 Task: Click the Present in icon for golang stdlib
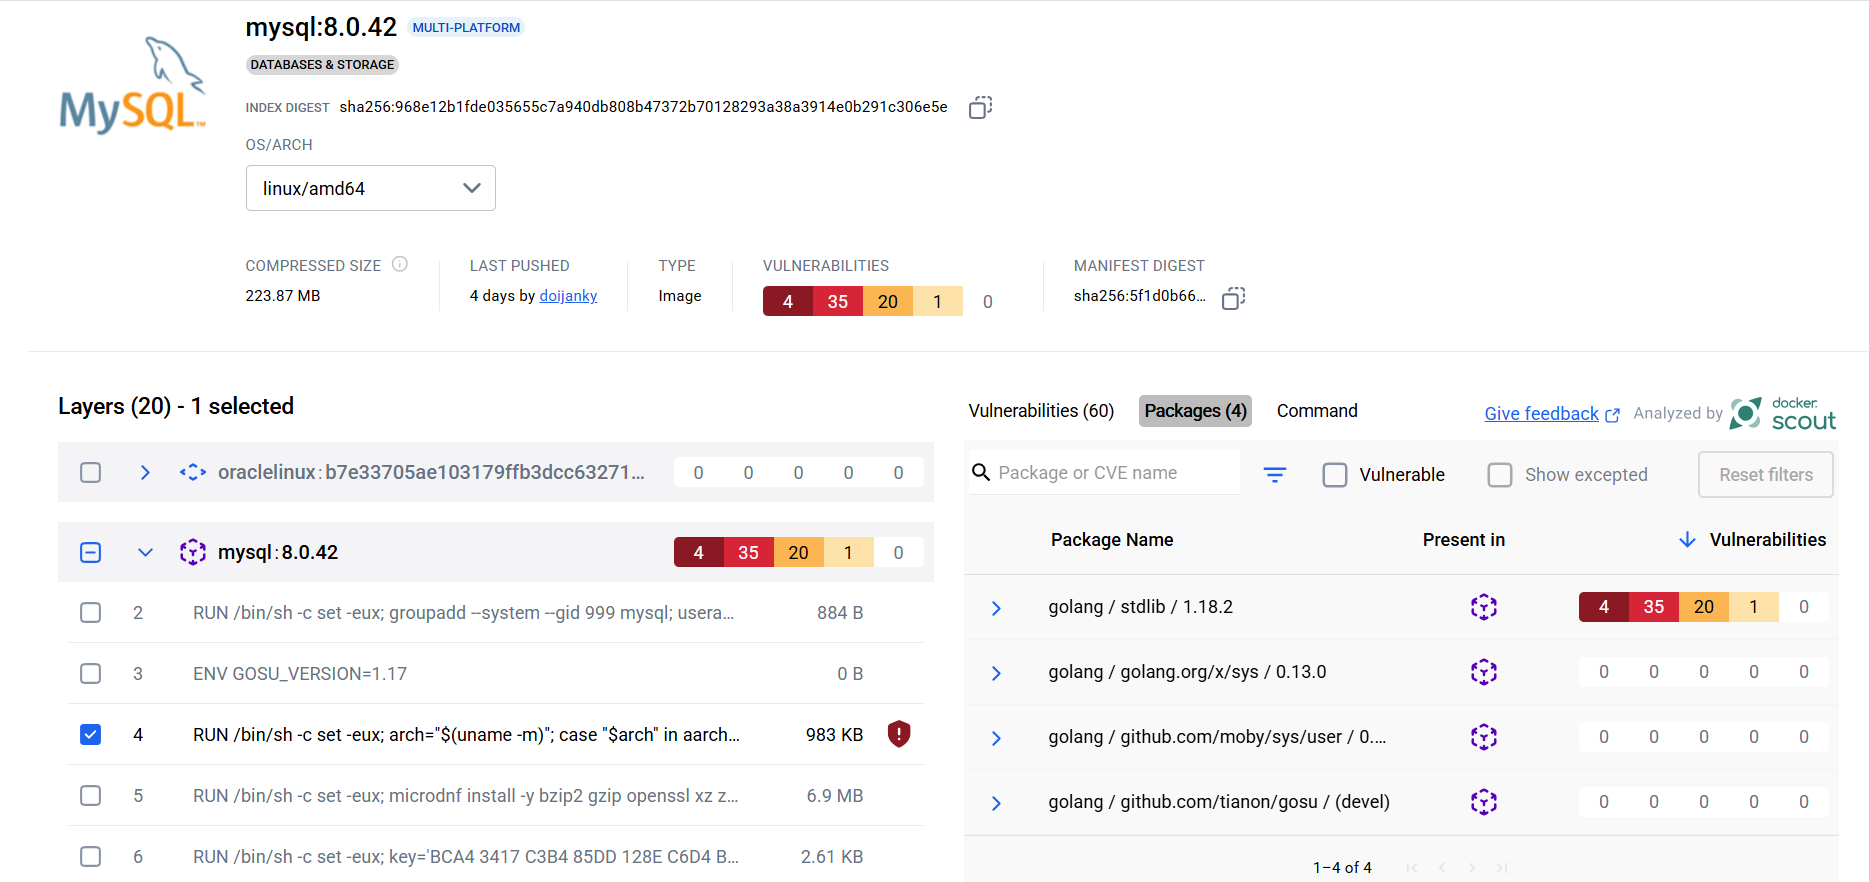(1484, 607)
